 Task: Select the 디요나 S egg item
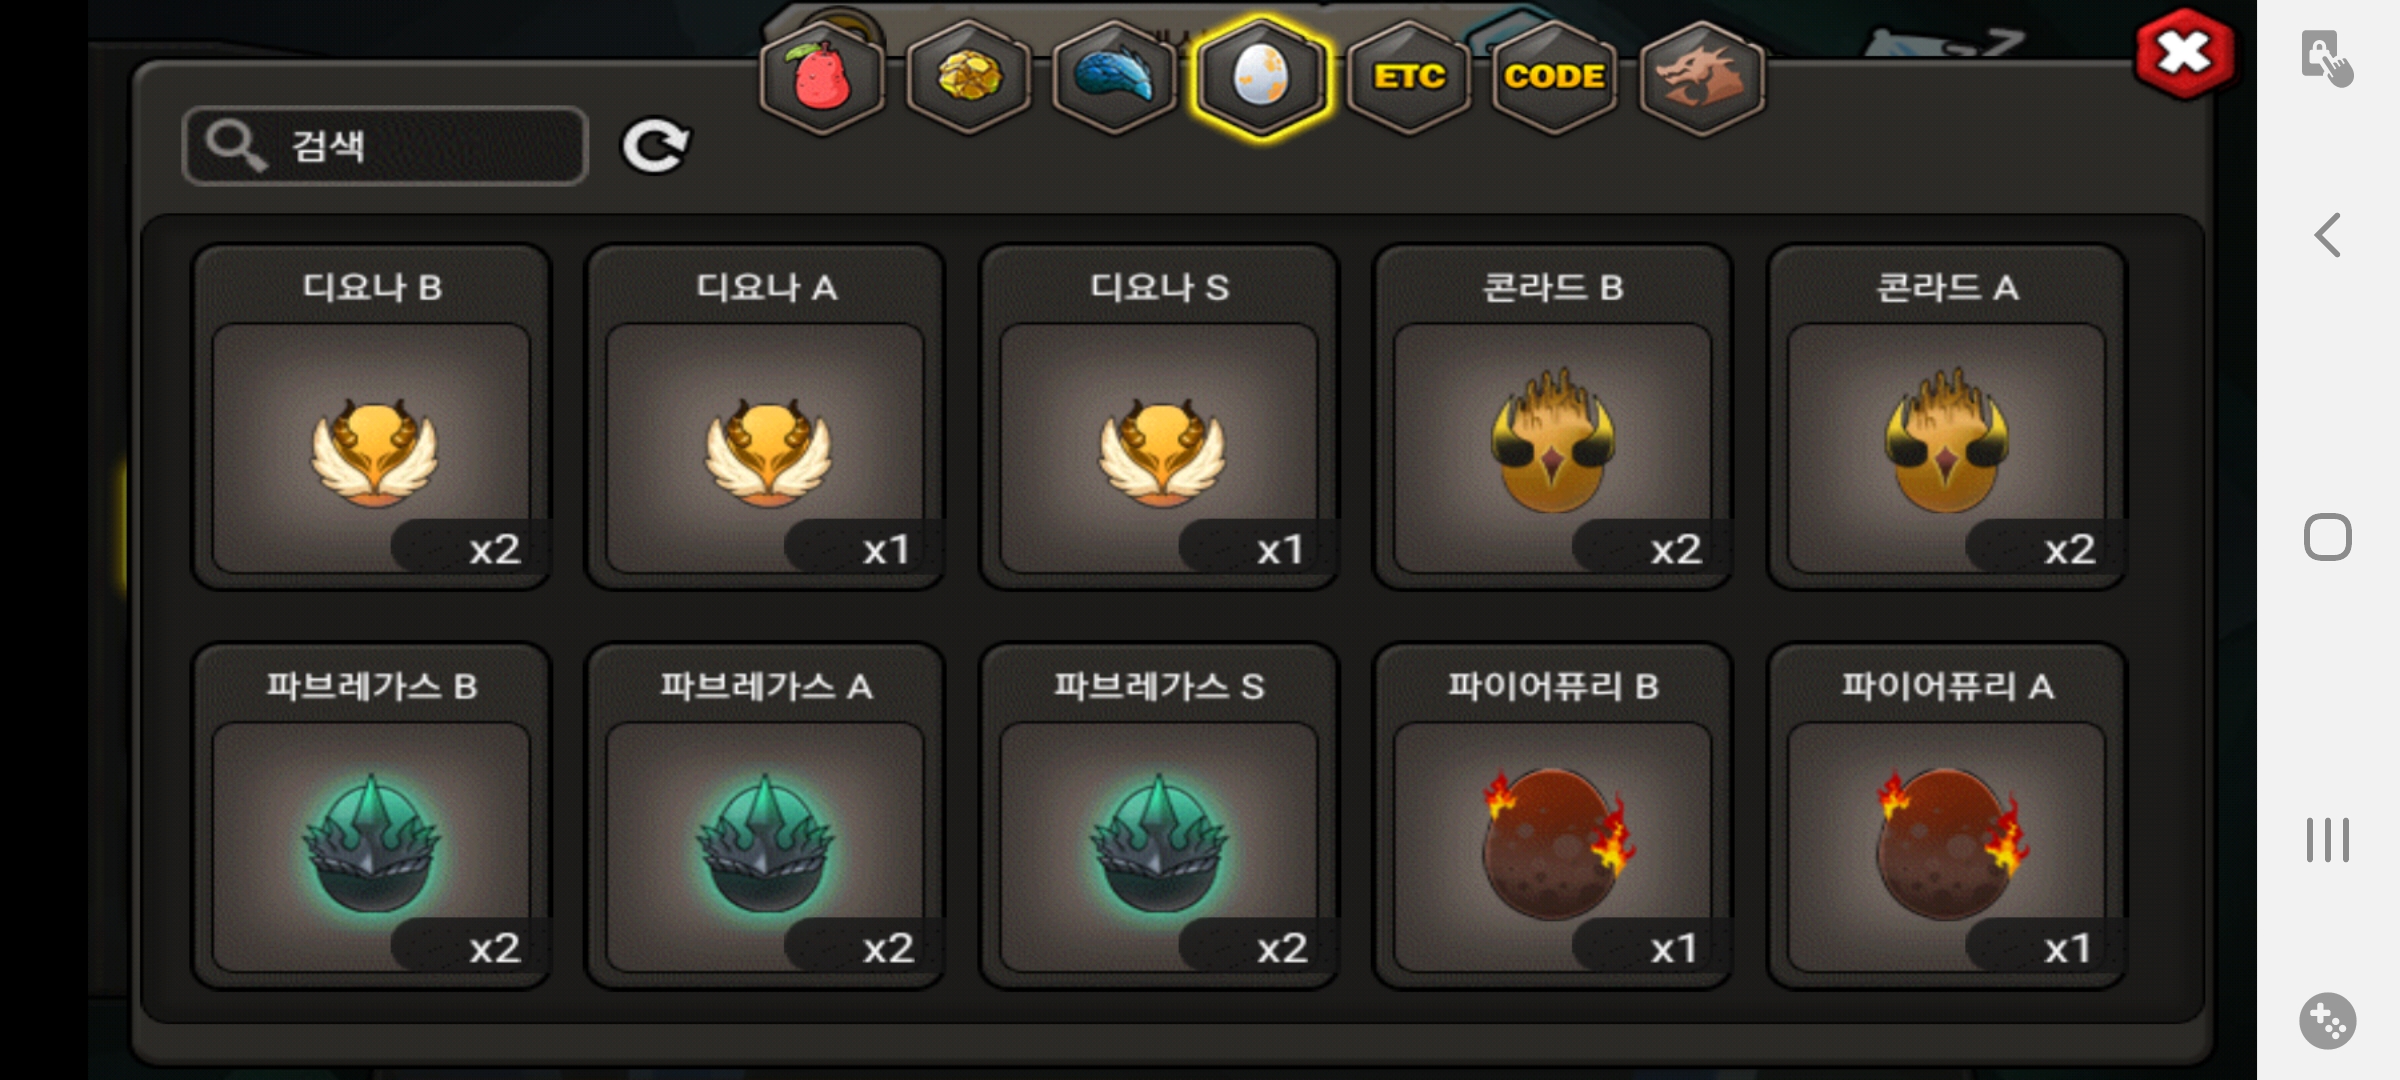[x=1159, y=417]
